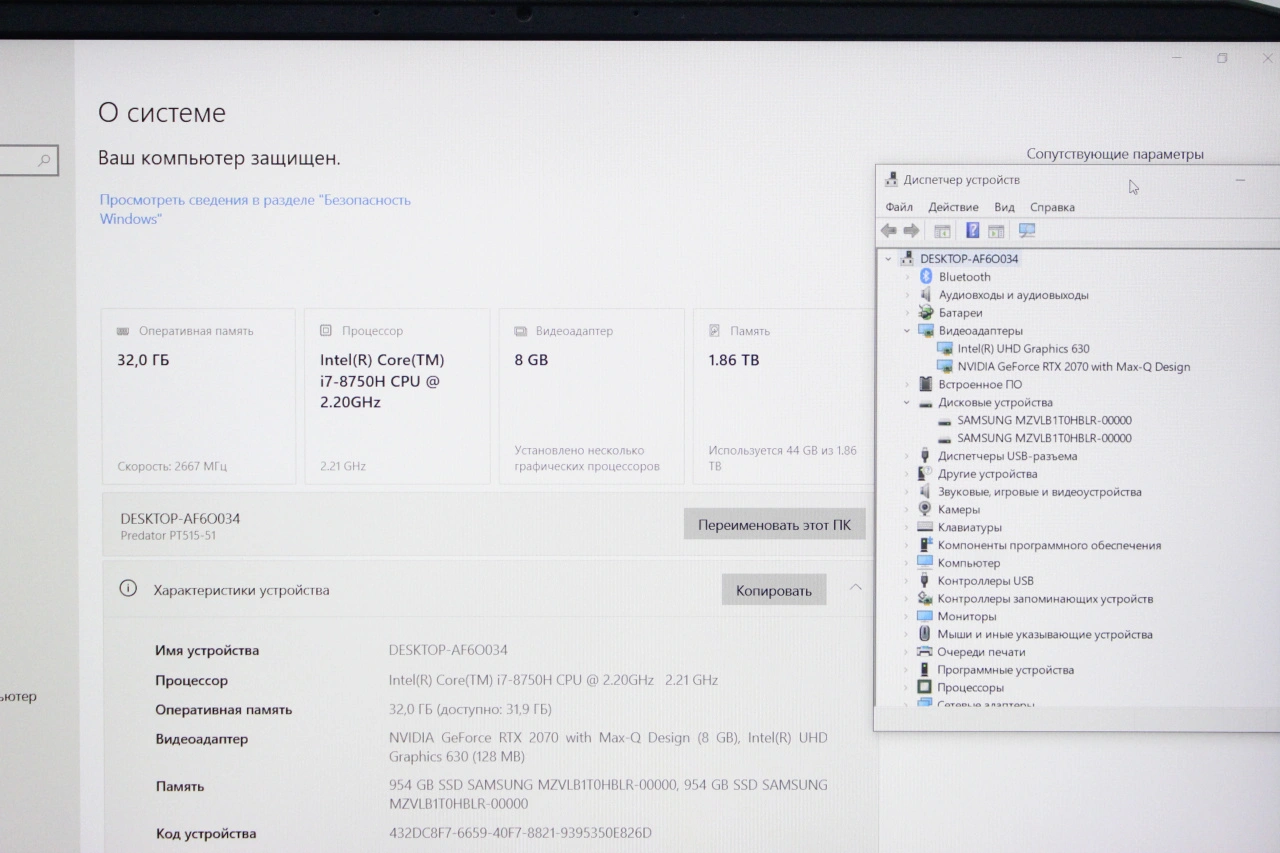Collapse the Характеристики устройства section chevron
Image resolution: width=1280 pixels, height=853 pixels.
(855, 588)
